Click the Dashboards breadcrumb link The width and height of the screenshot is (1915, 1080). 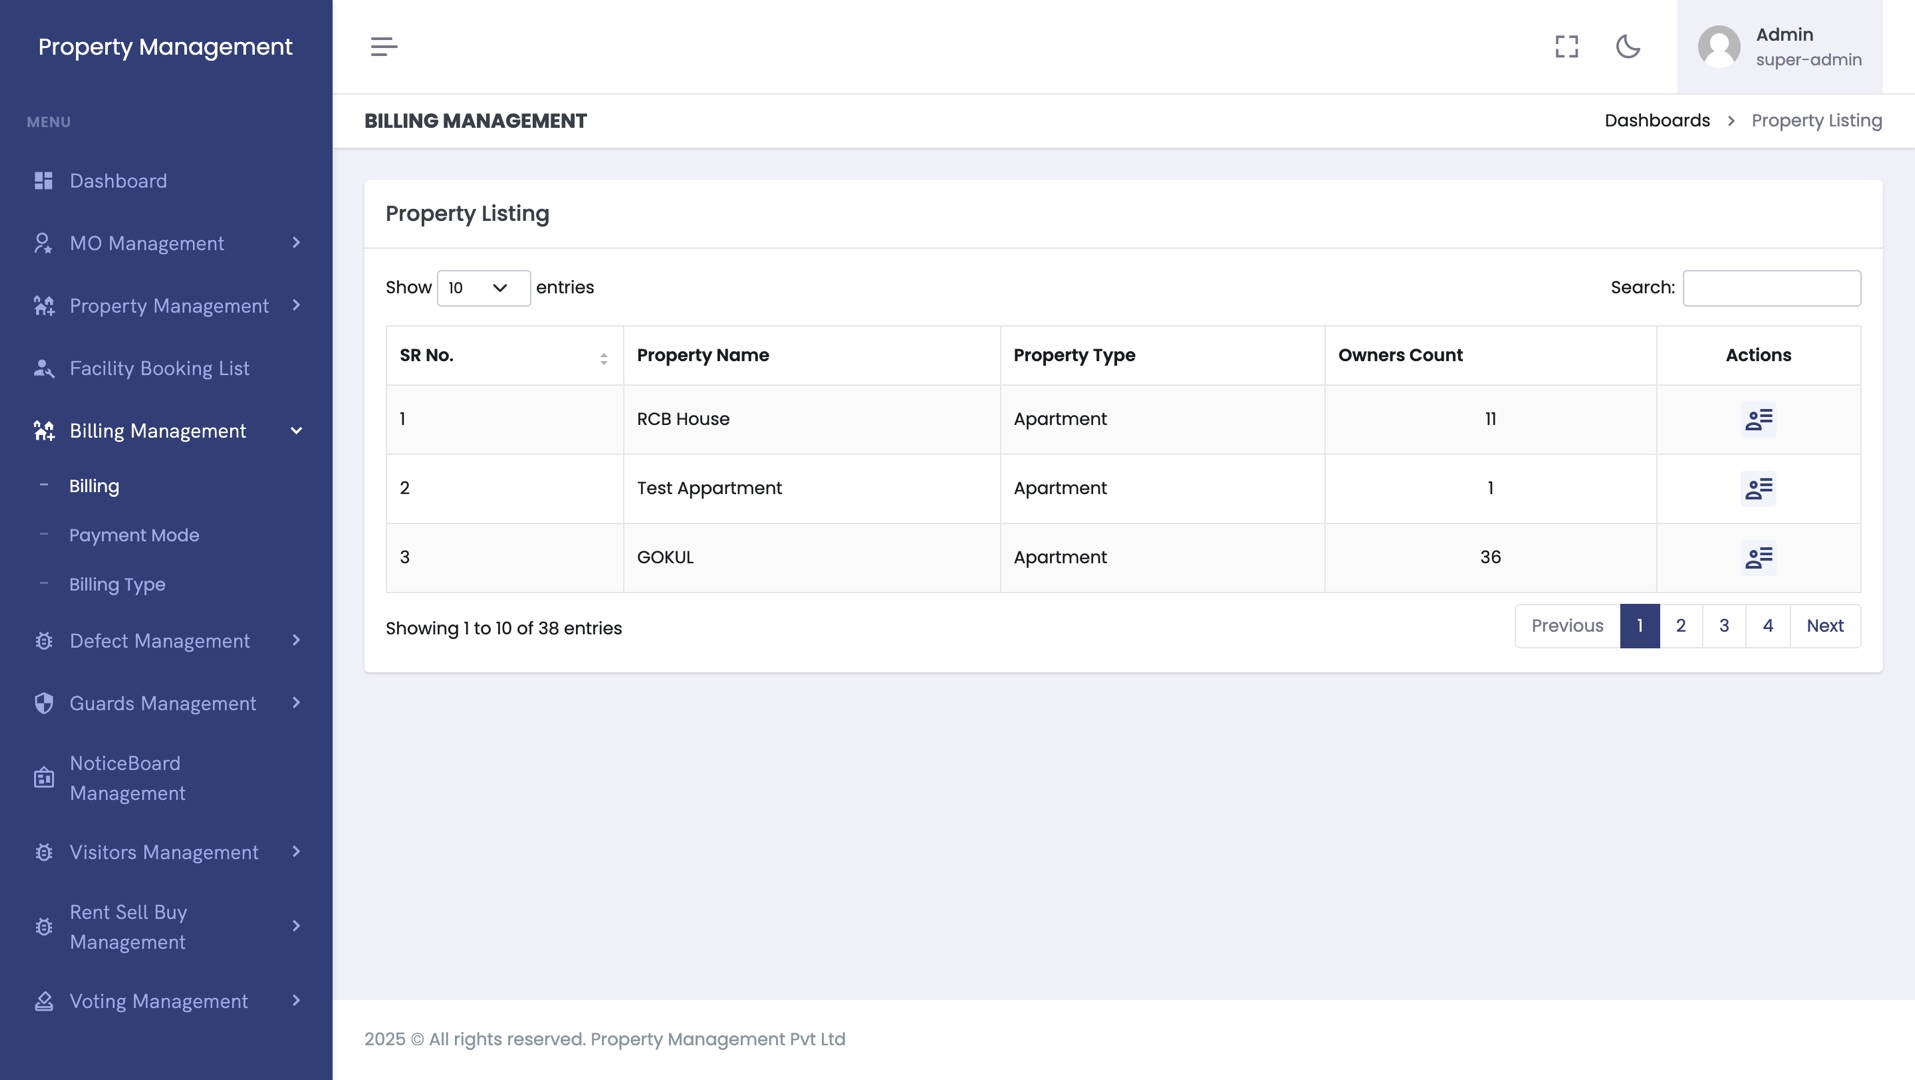click(1657, 121)
